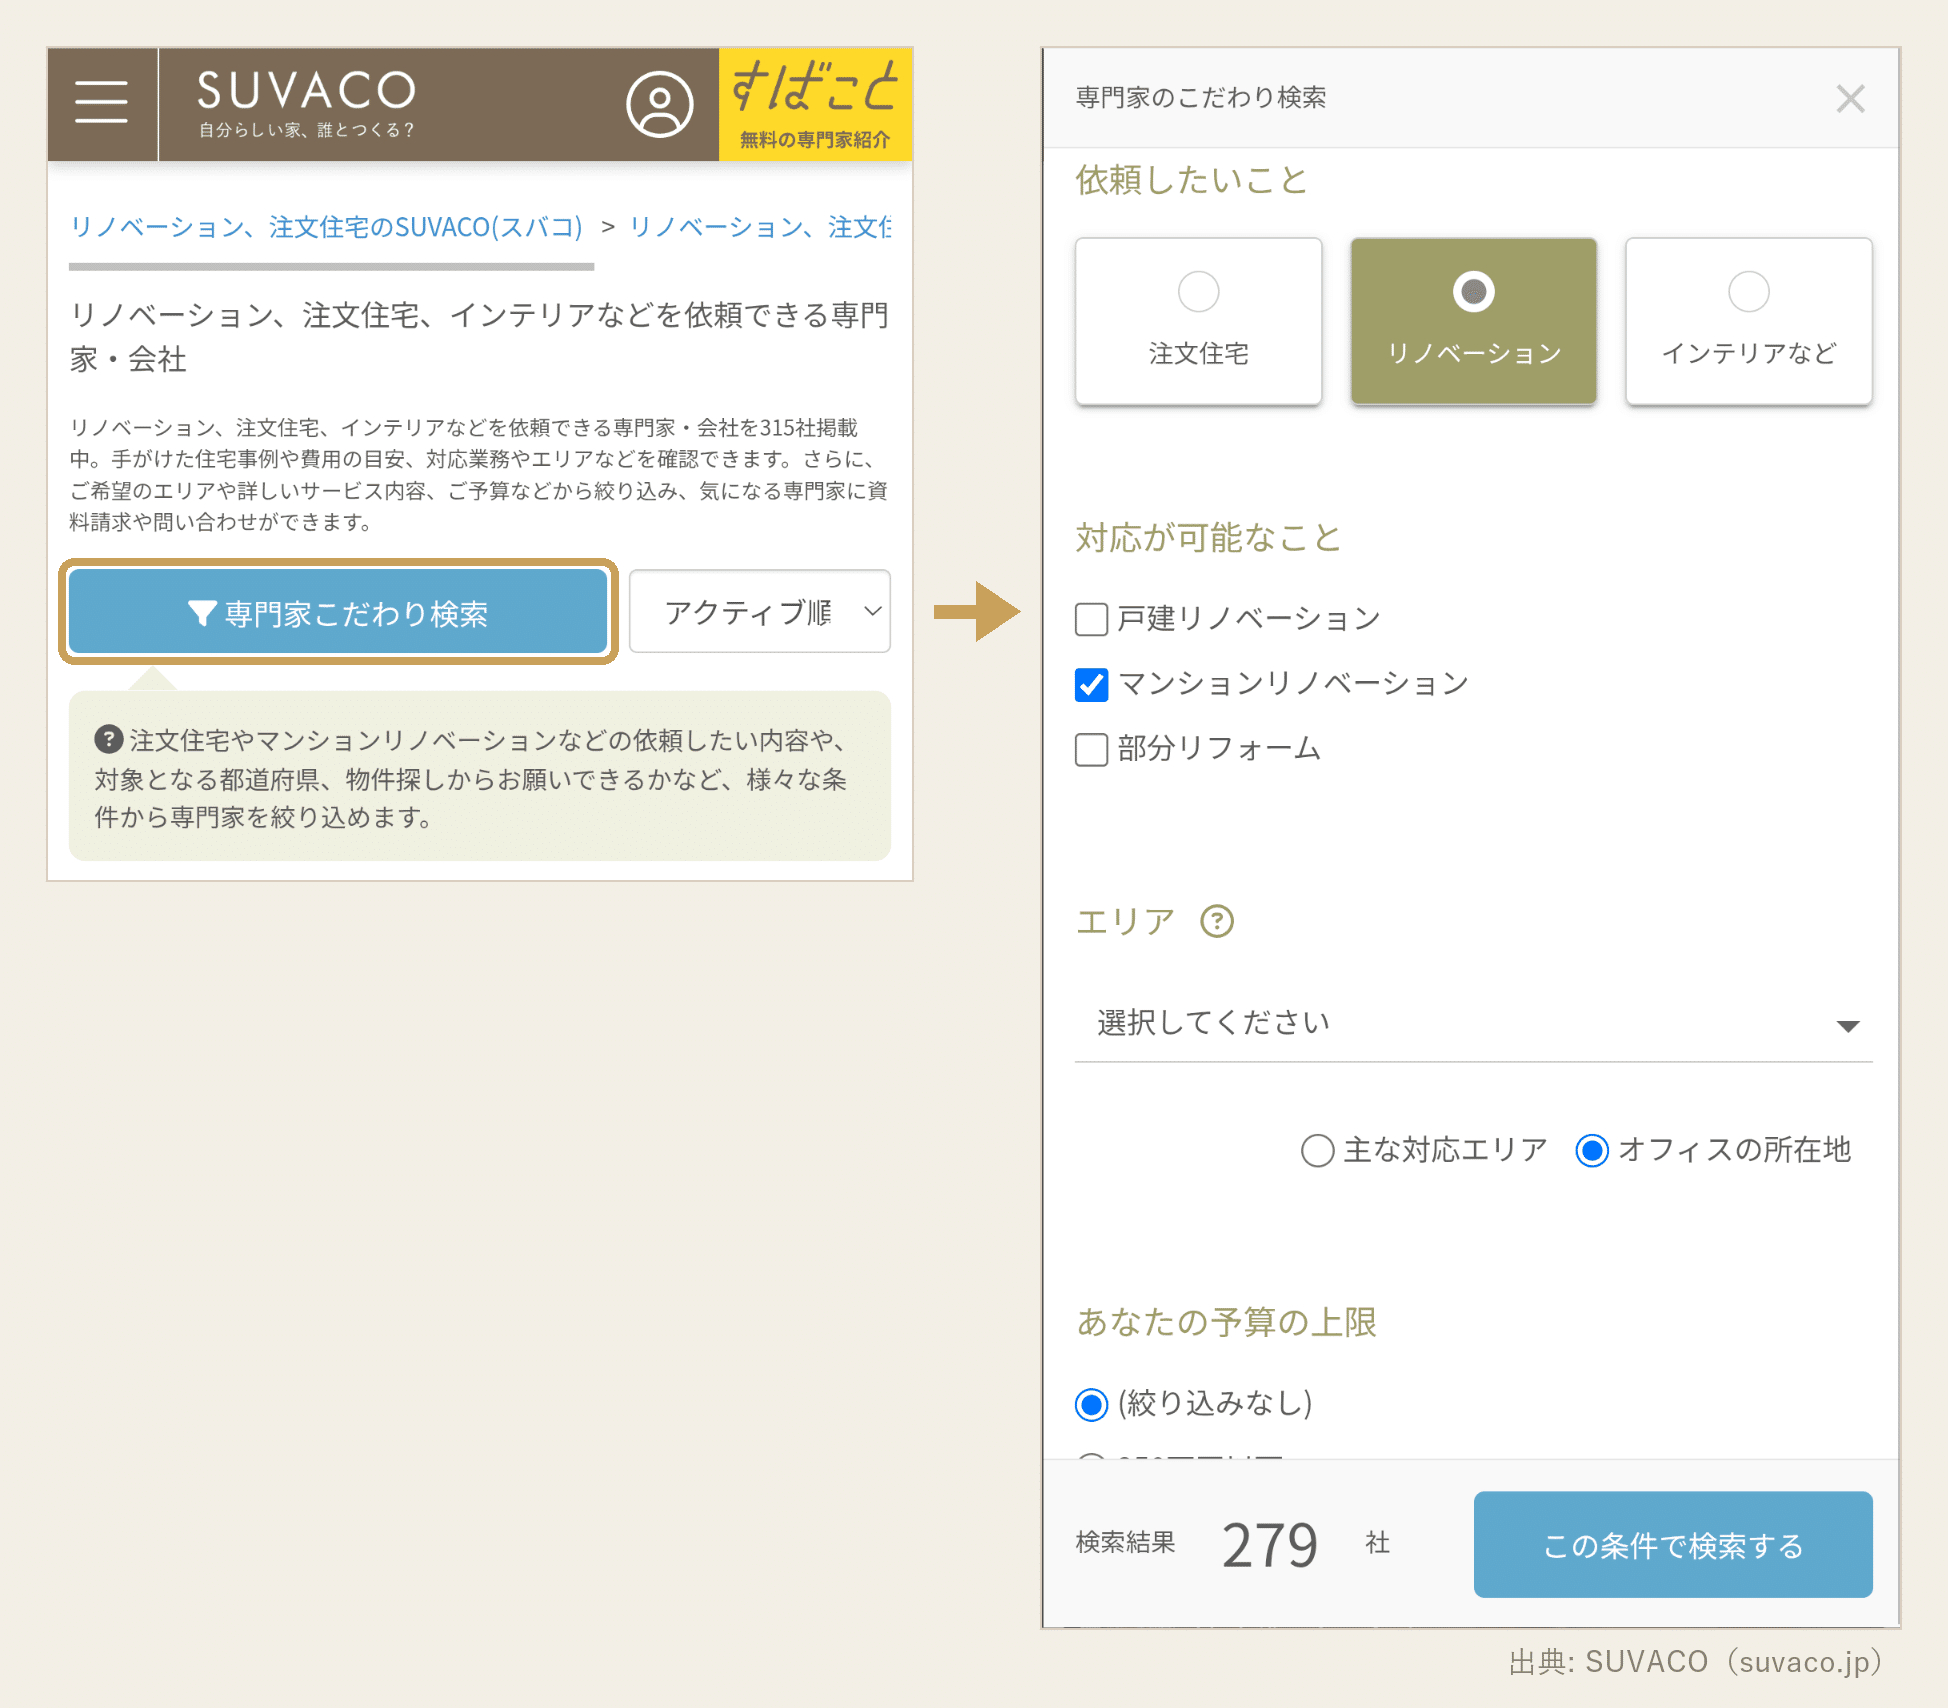Select the オフィスの所在地 radio button
Image resolution: width=1948 pixels, height=1708 pixels.
(x=1591, y=1151)
